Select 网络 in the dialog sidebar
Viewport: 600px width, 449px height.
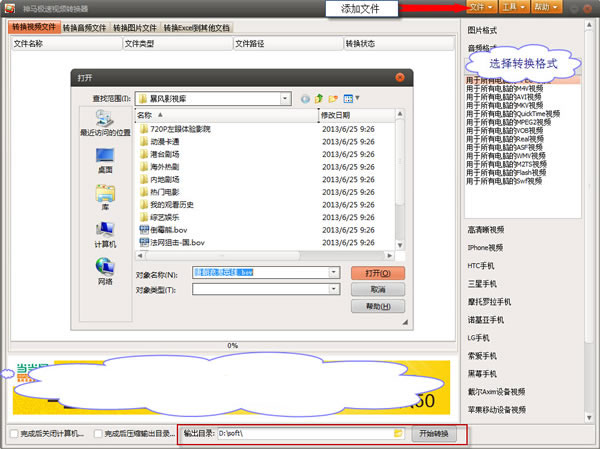coord(105,272)
